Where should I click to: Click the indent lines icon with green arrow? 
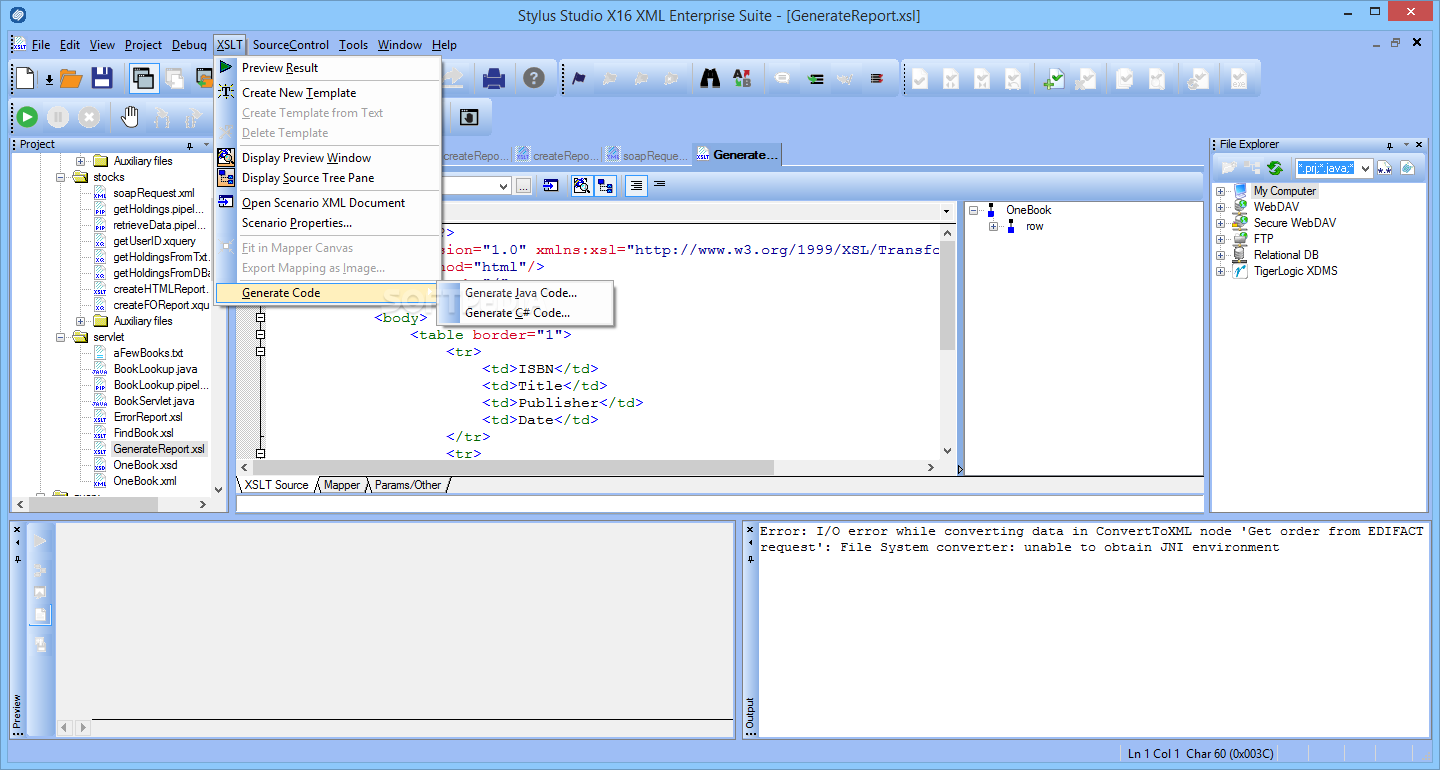click(815, 78)
